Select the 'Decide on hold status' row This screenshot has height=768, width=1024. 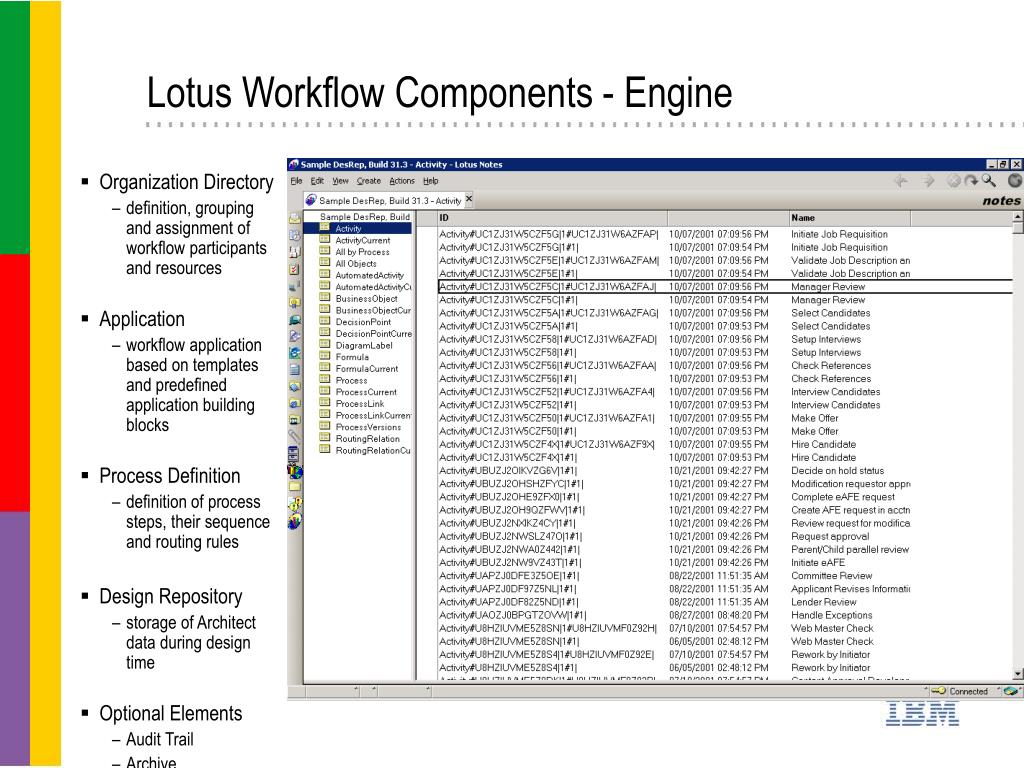click(x=725, y=471)
